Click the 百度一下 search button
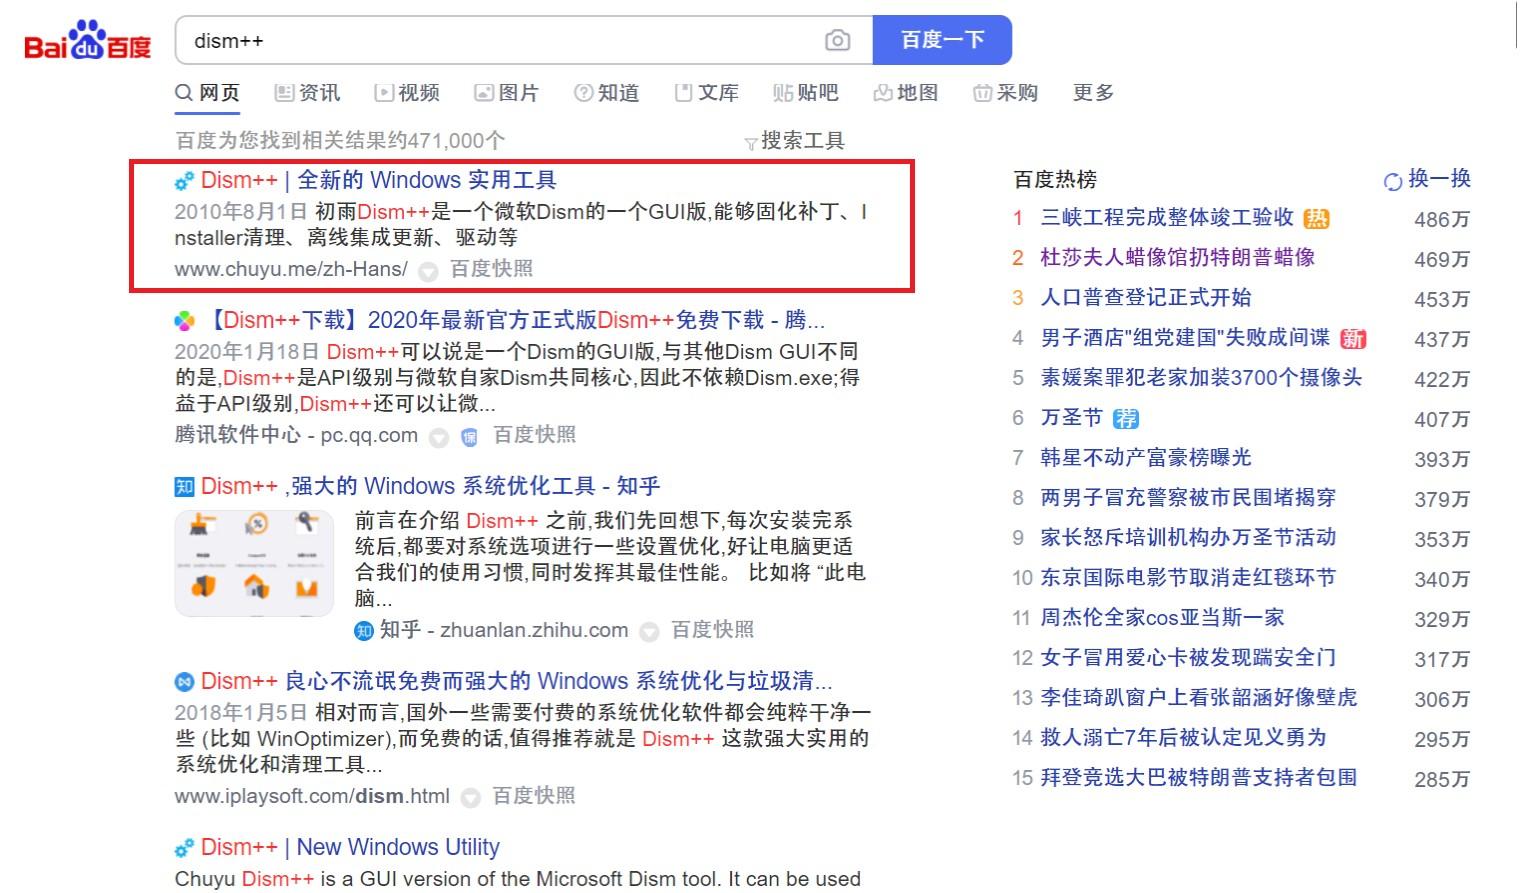The image size is (1521, 893). 942,40
